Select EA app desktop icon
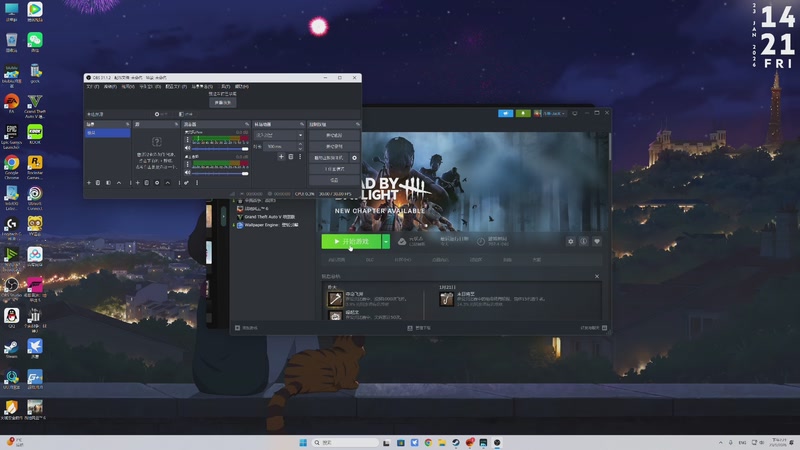 11,104
